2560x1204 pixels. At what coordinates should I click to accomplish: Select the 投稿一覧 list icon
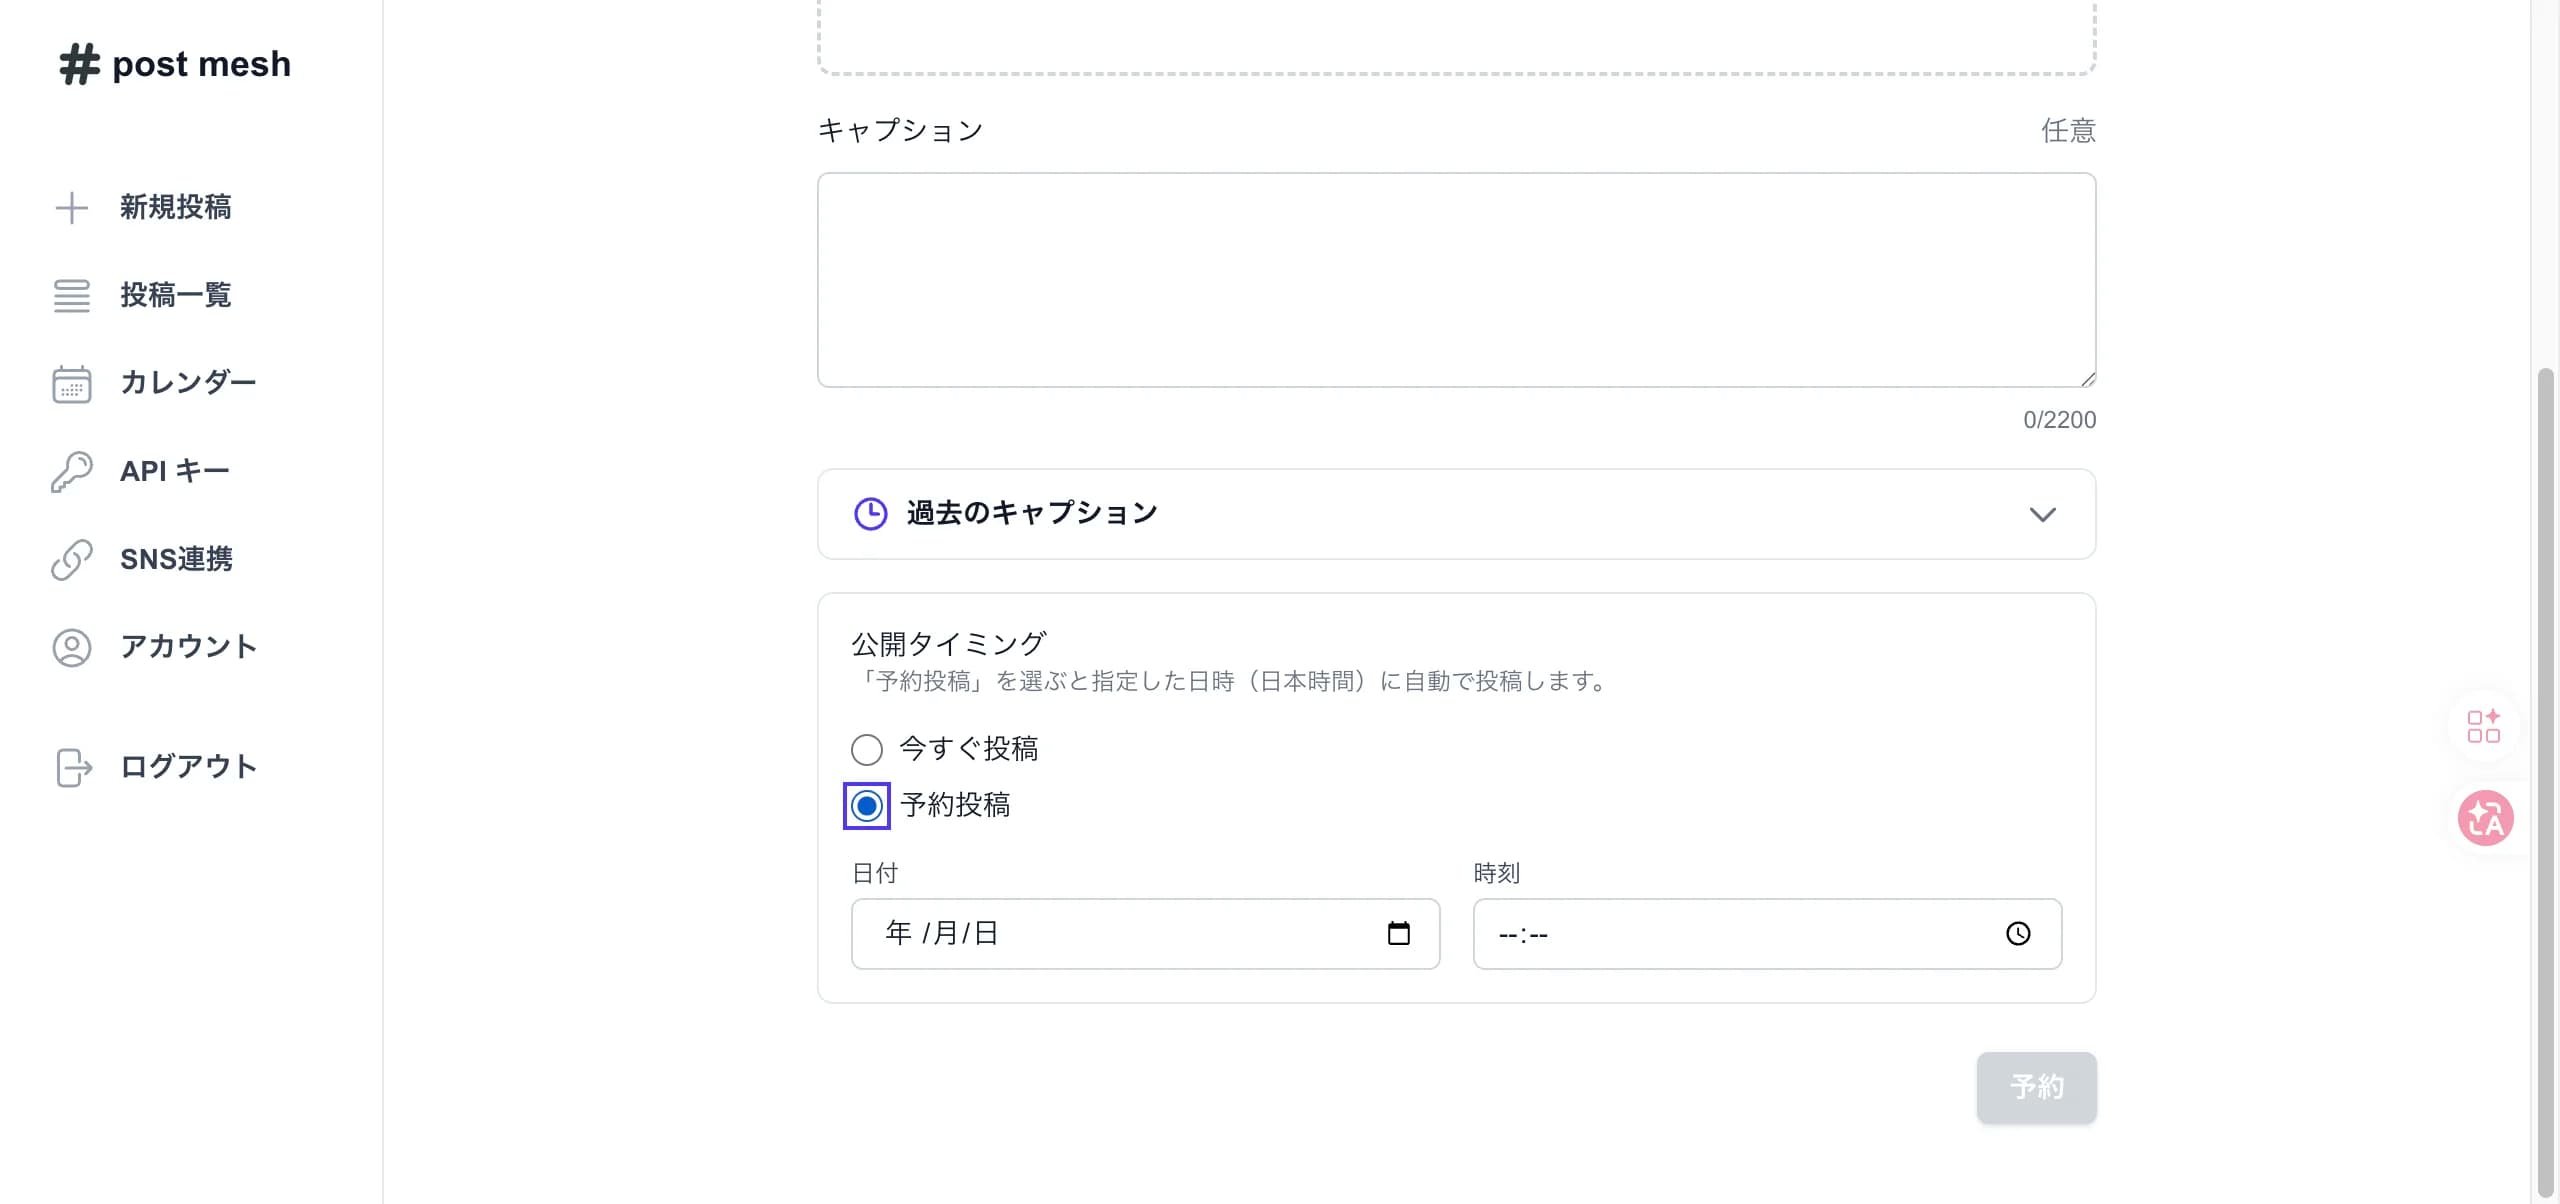tap(71, 295)
